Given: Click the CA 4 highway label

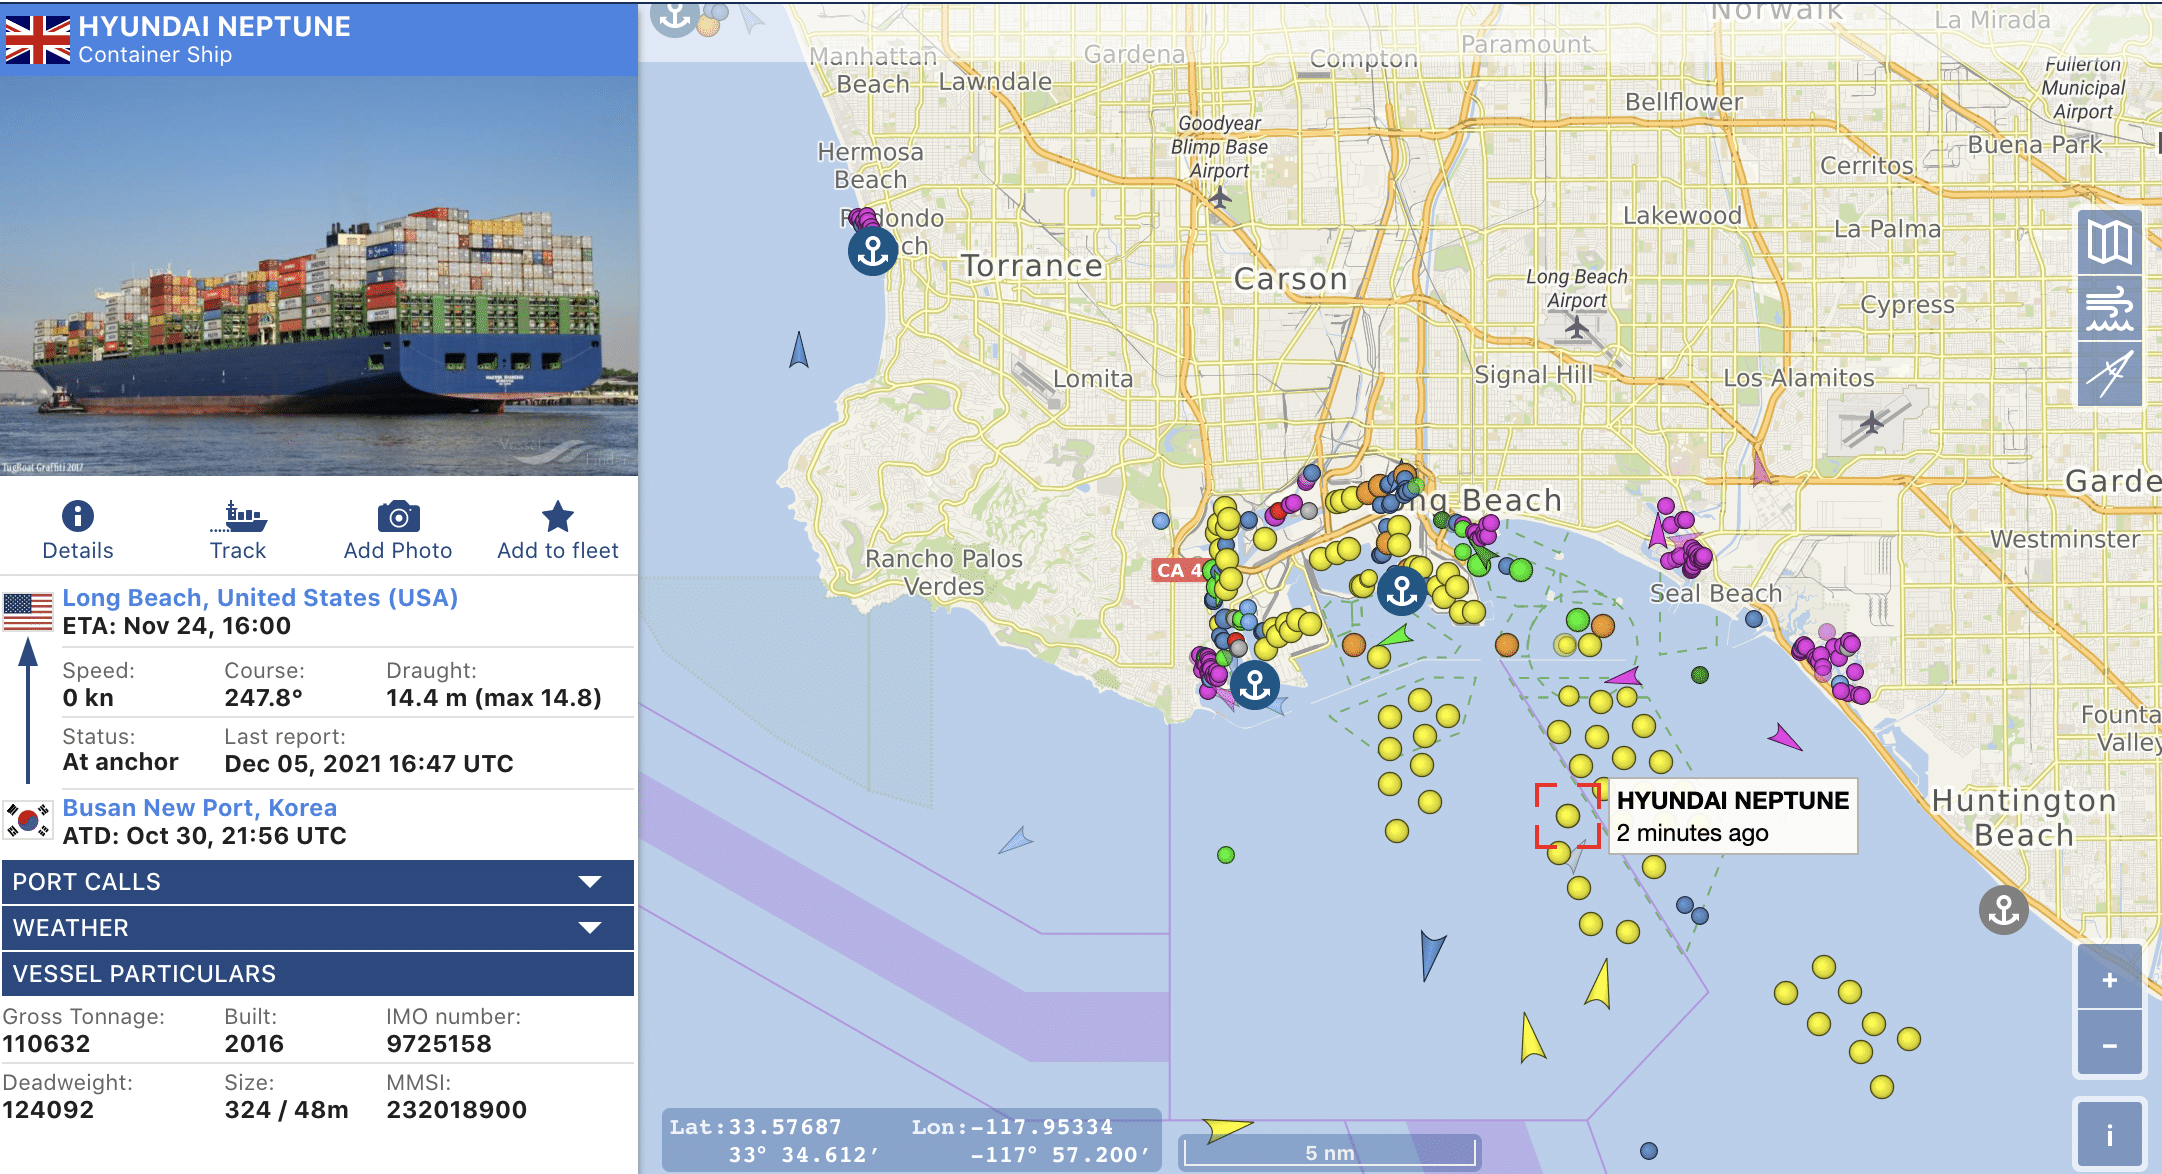Looking at the screenshot, I should coord(1178,570).
